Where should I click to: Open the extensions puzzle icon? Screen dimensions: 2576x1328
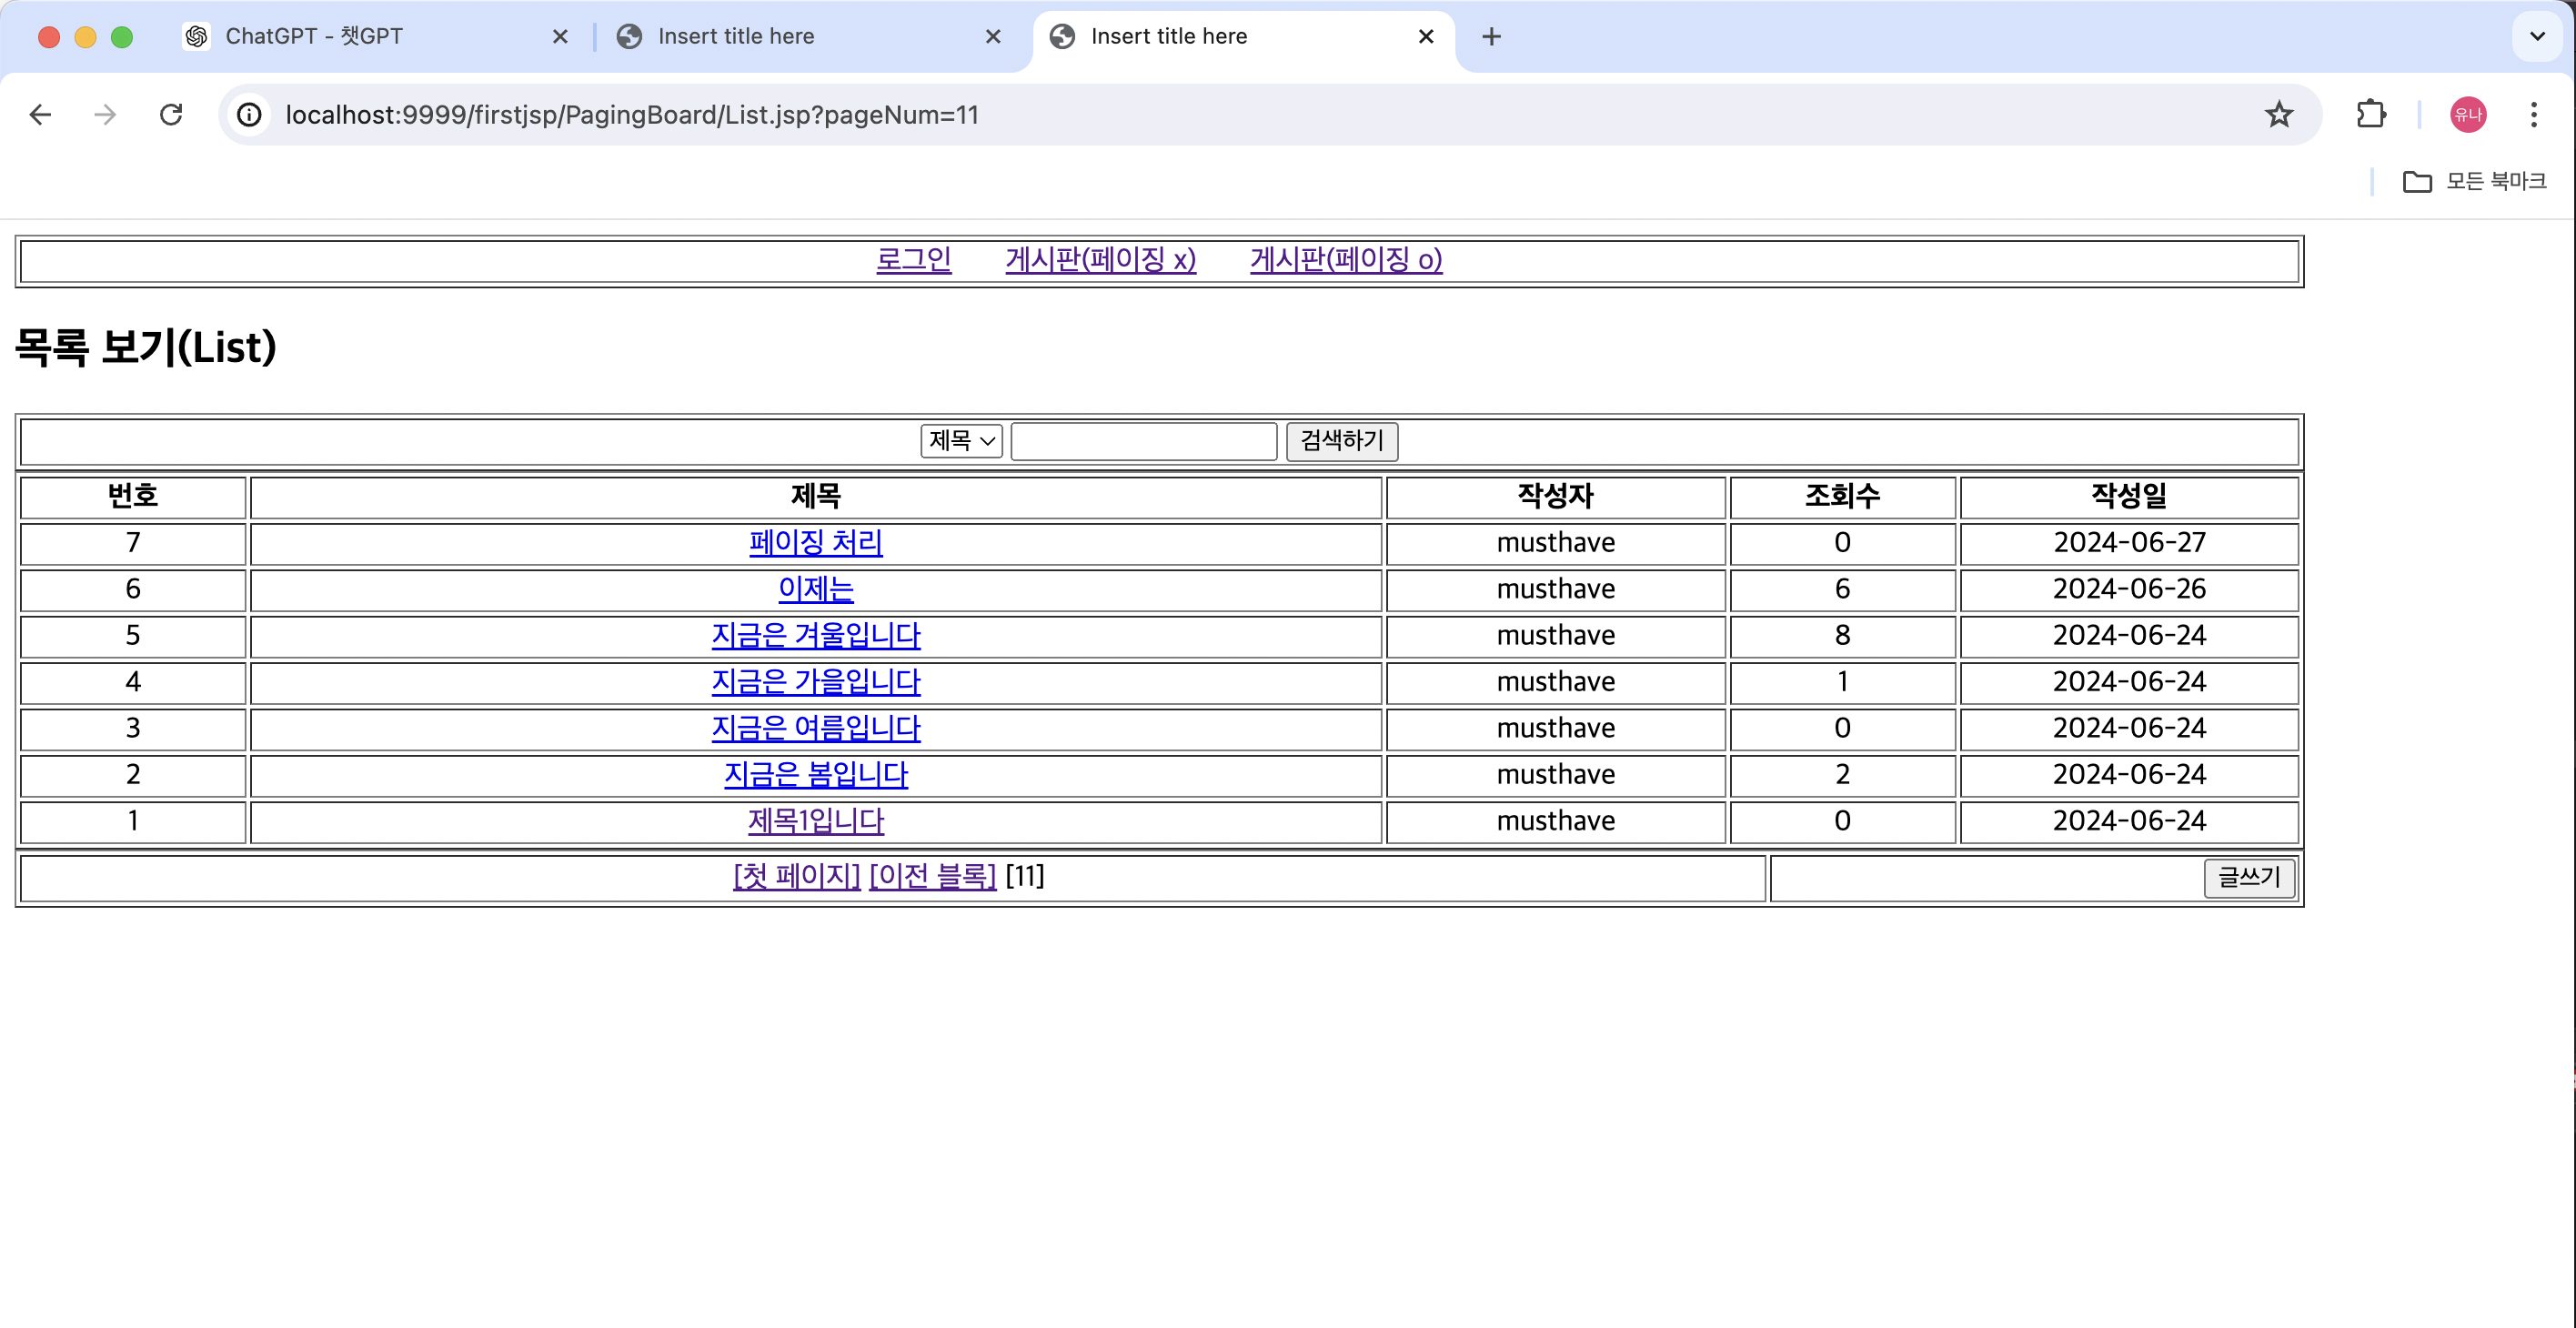pyautogui.click(x=2370, y=115)
